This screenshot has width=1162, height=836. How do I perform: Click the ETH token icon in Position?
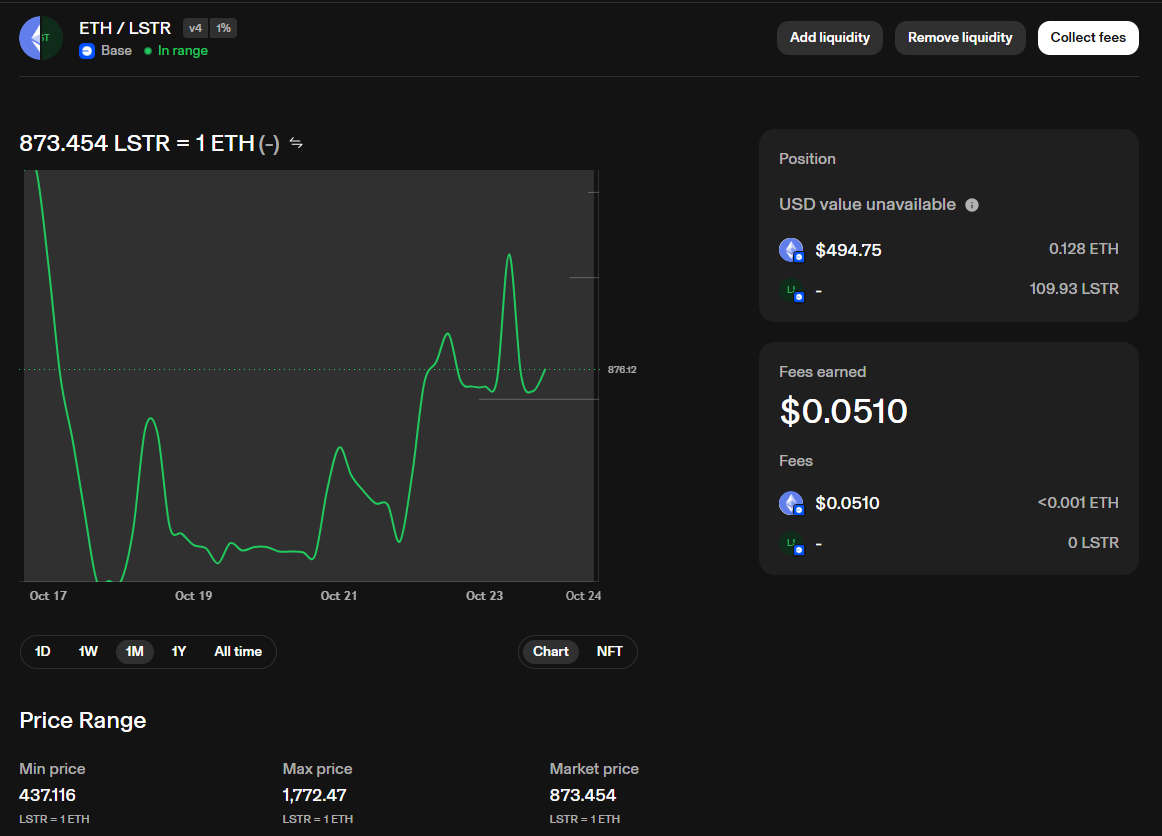(x=791, y=250)
